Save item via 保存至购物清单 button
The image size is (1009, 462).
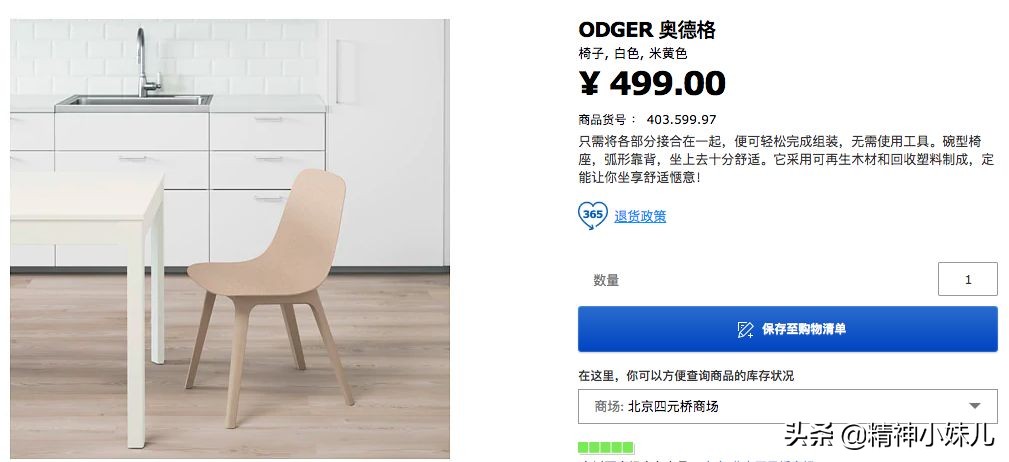pos(788,329)
